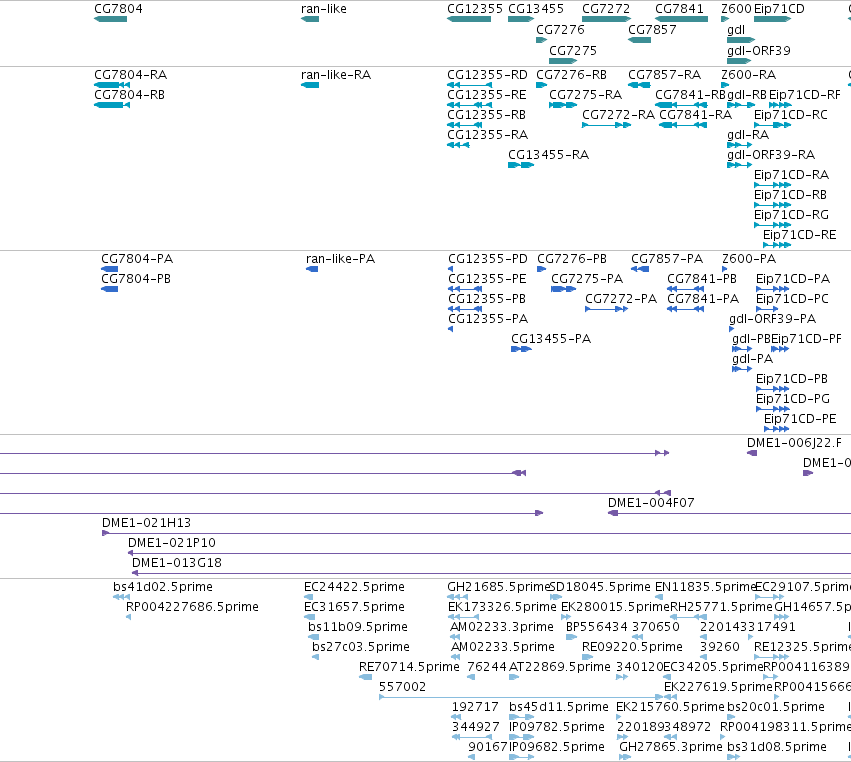Click the RE09220.5prime EST label
851x762 pixels.
click(x=632, y=647)
